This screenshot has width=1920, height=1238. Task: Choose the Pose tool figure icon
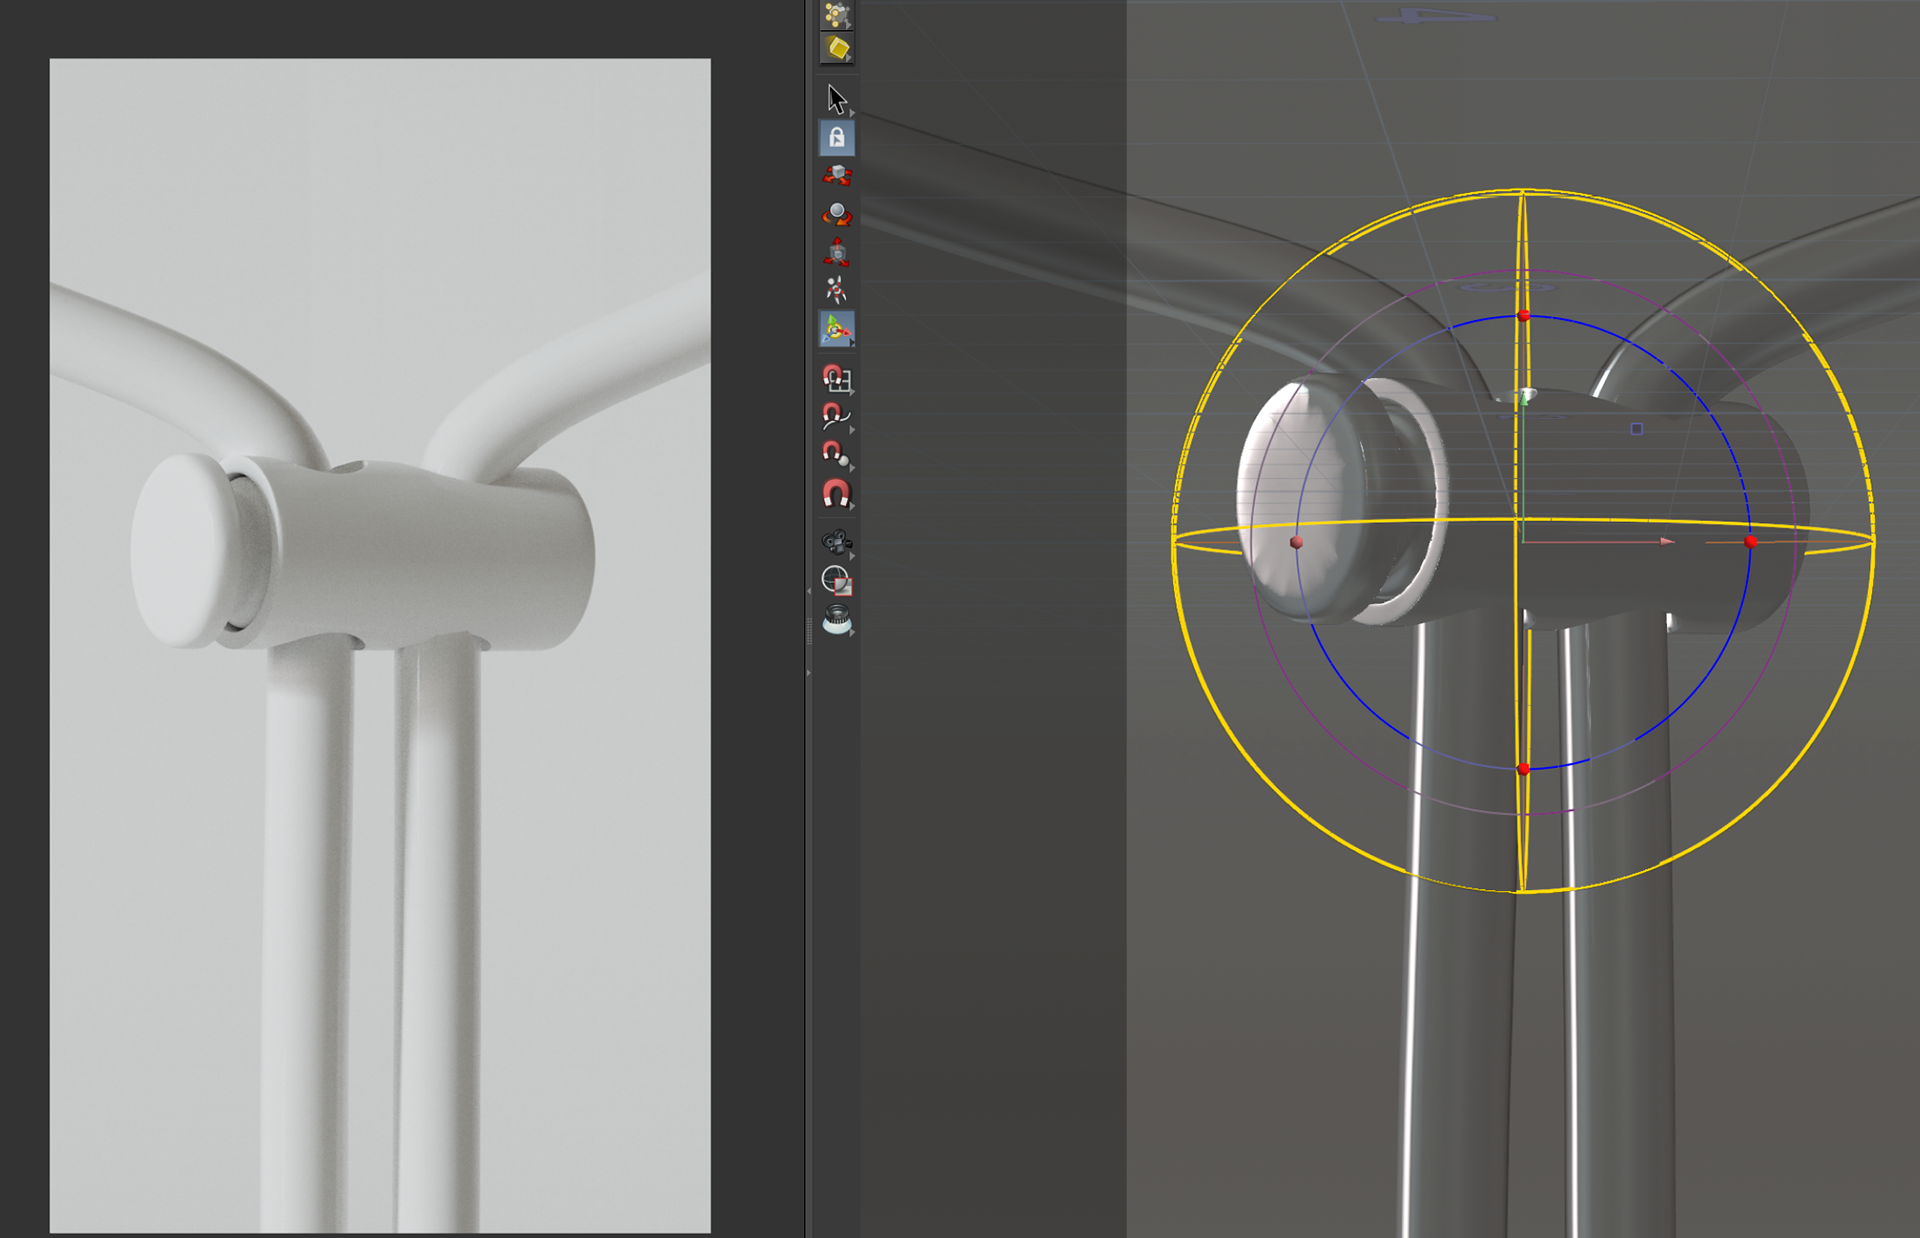[x=837, y=290]
